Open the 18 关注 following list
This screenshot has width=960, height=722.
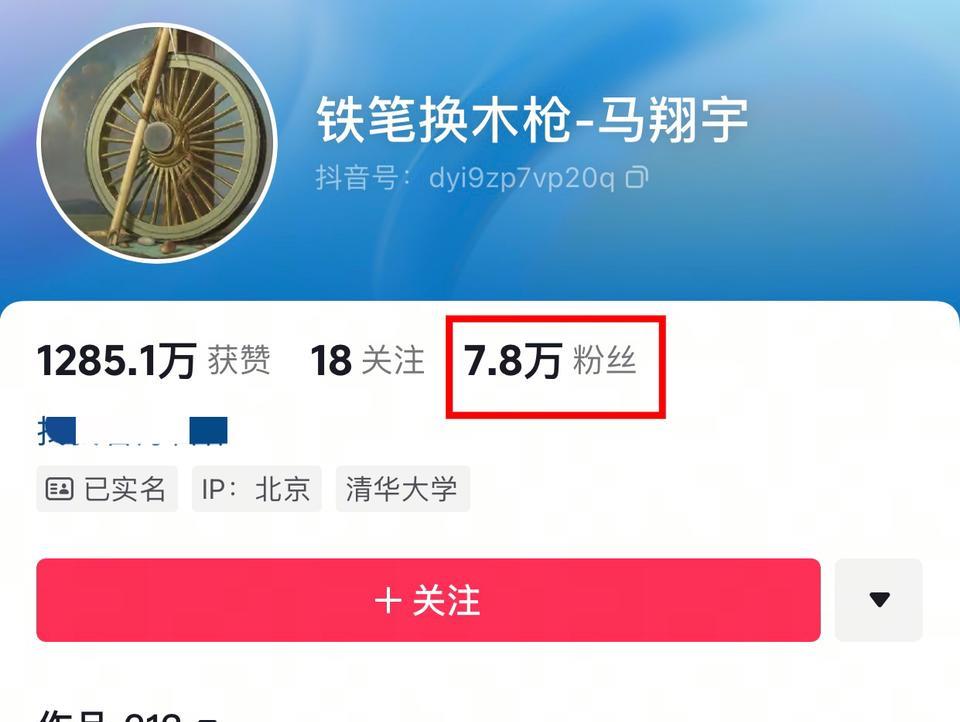367,360
